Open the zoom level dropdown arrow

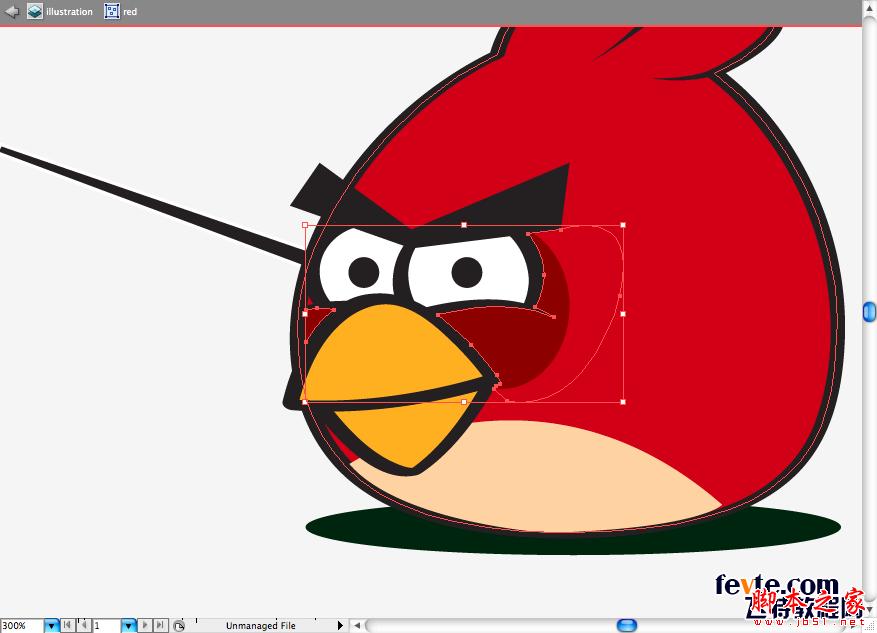click(x=51, y=625)
